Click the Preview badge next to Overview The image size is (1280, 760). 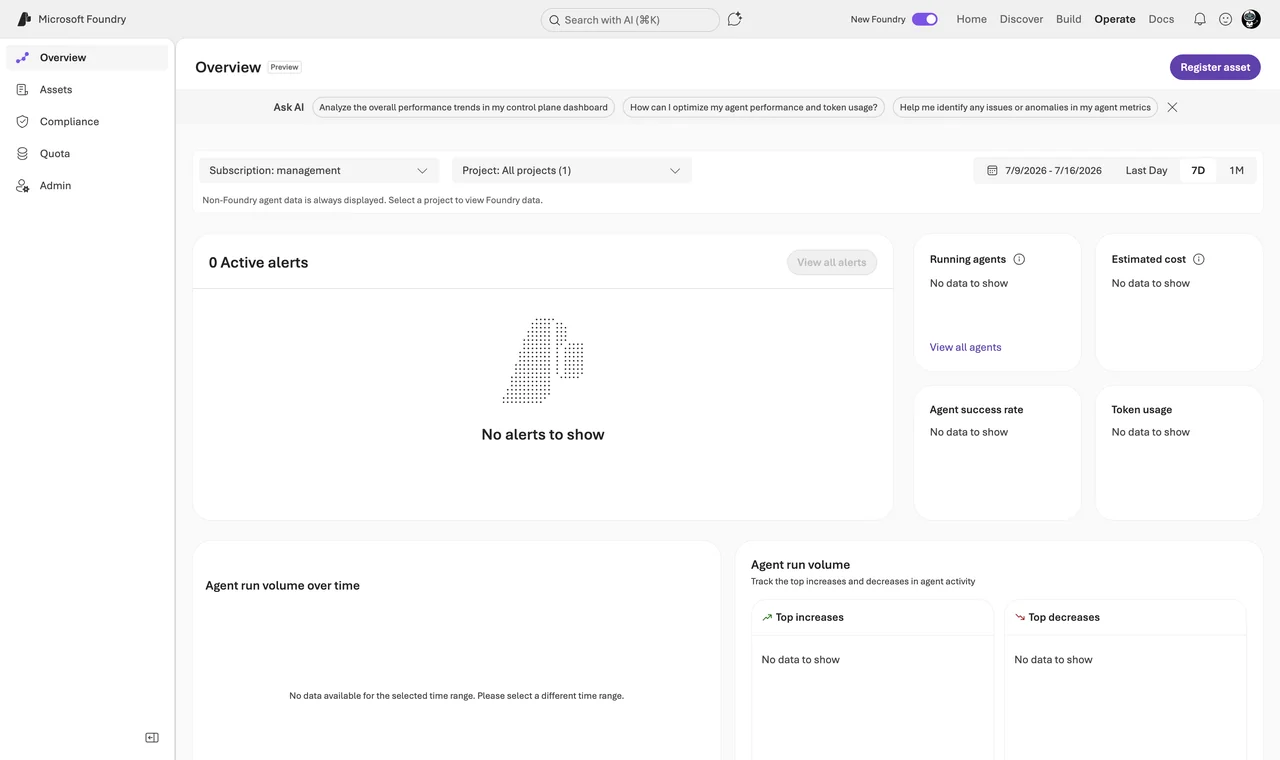click(x=284, y=67)
